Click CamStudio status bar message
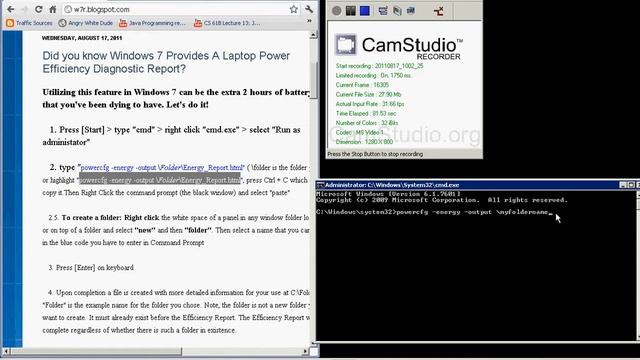 (375, 154)
